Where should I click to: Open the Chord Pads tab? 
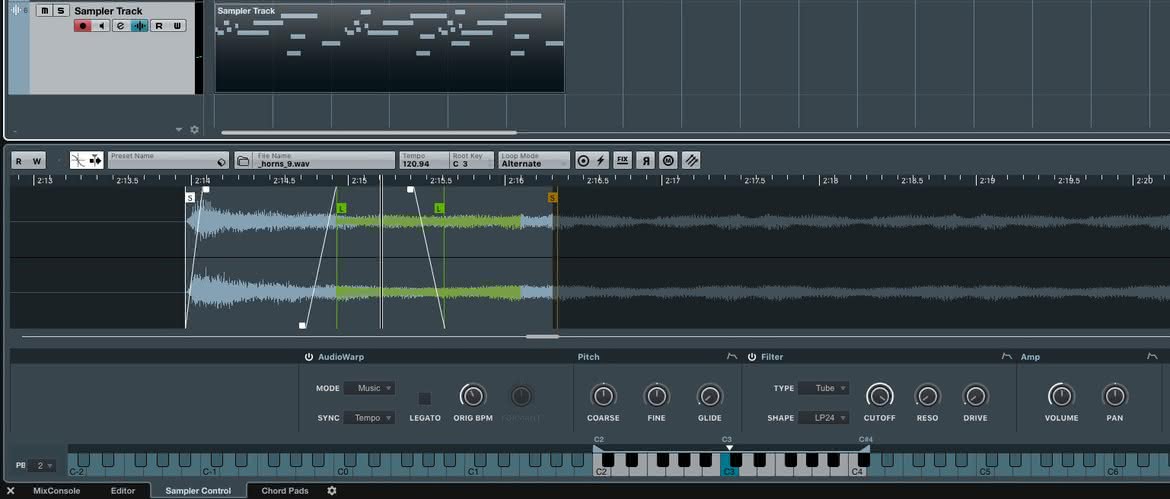(x=285, y=491)
